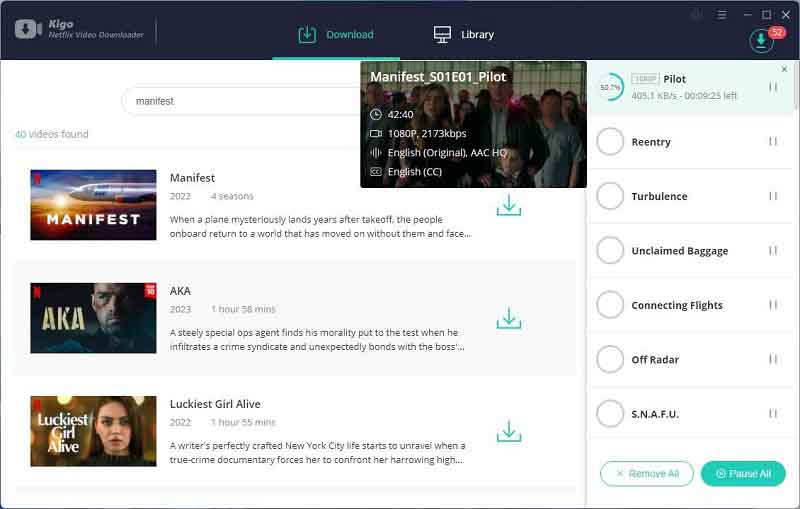
Task: Minimize the Kigo window
Action: pos(747,15)
